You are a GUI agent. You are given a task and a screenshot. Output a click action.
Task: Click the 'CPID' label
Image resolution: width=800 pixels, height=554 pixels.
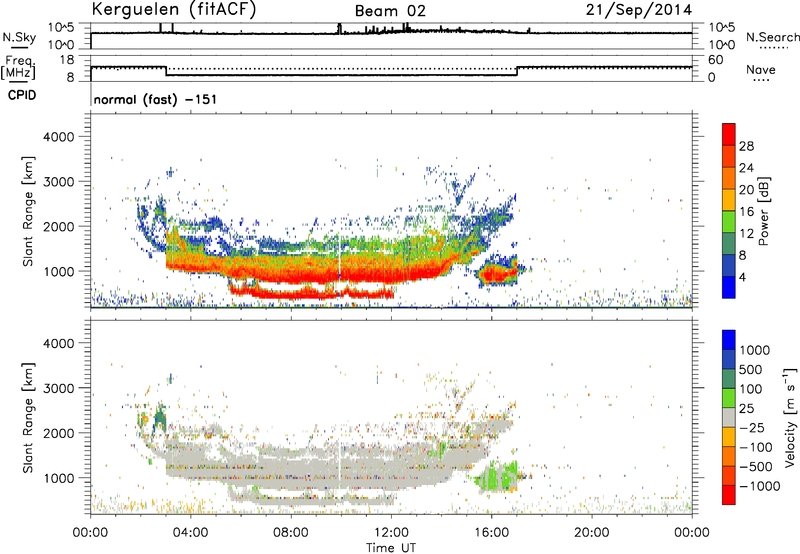click(22, 95)
